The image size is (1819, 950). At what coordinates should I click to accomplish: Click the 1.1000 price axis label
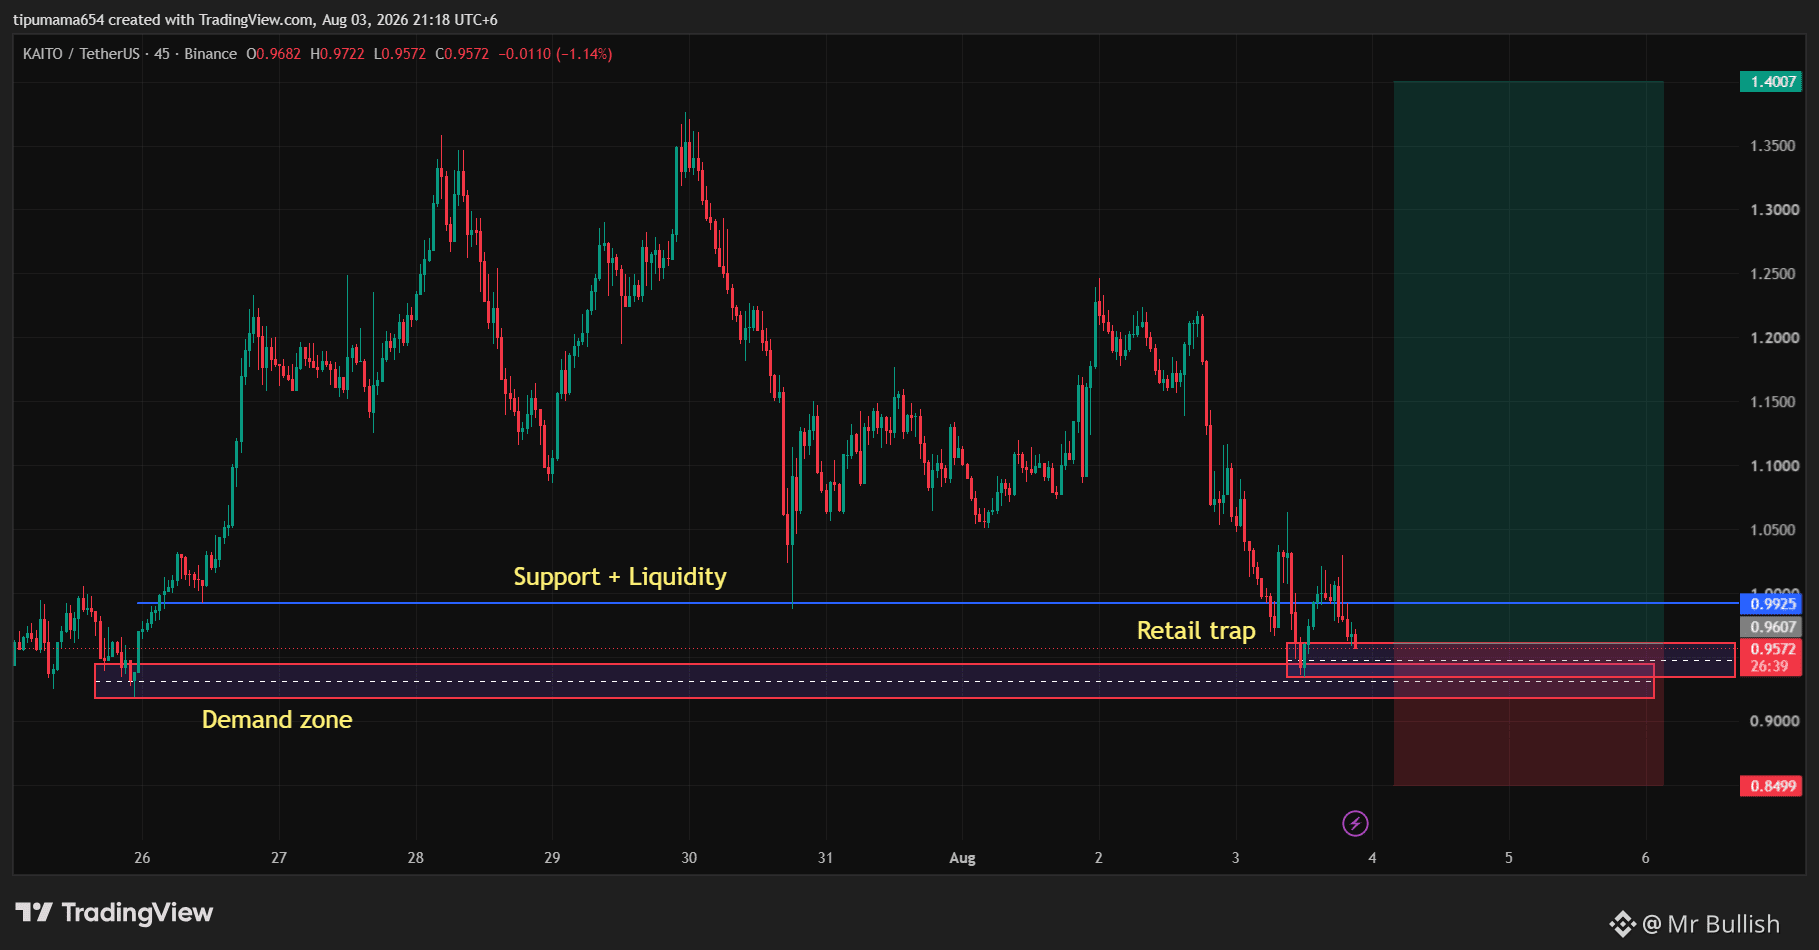[x=1773, y=466]
